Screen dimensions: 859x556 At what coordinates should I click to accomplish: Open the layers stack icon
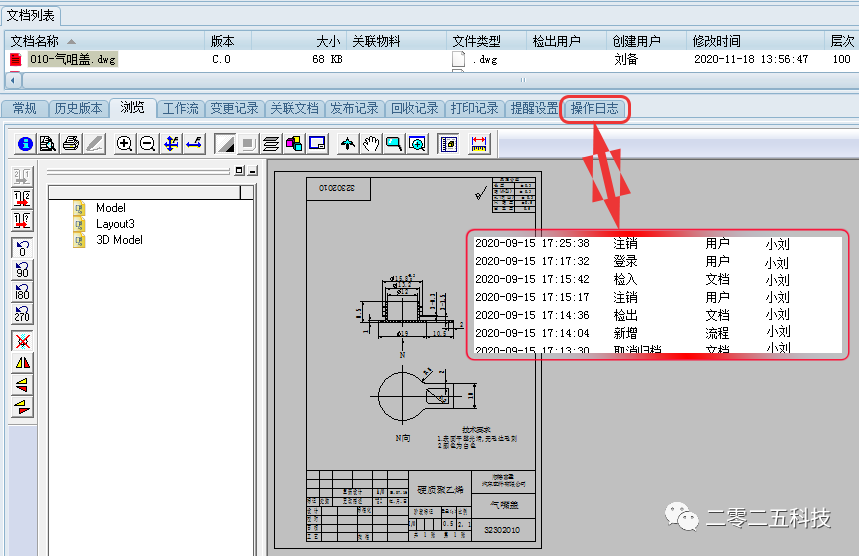pos(271,144)
